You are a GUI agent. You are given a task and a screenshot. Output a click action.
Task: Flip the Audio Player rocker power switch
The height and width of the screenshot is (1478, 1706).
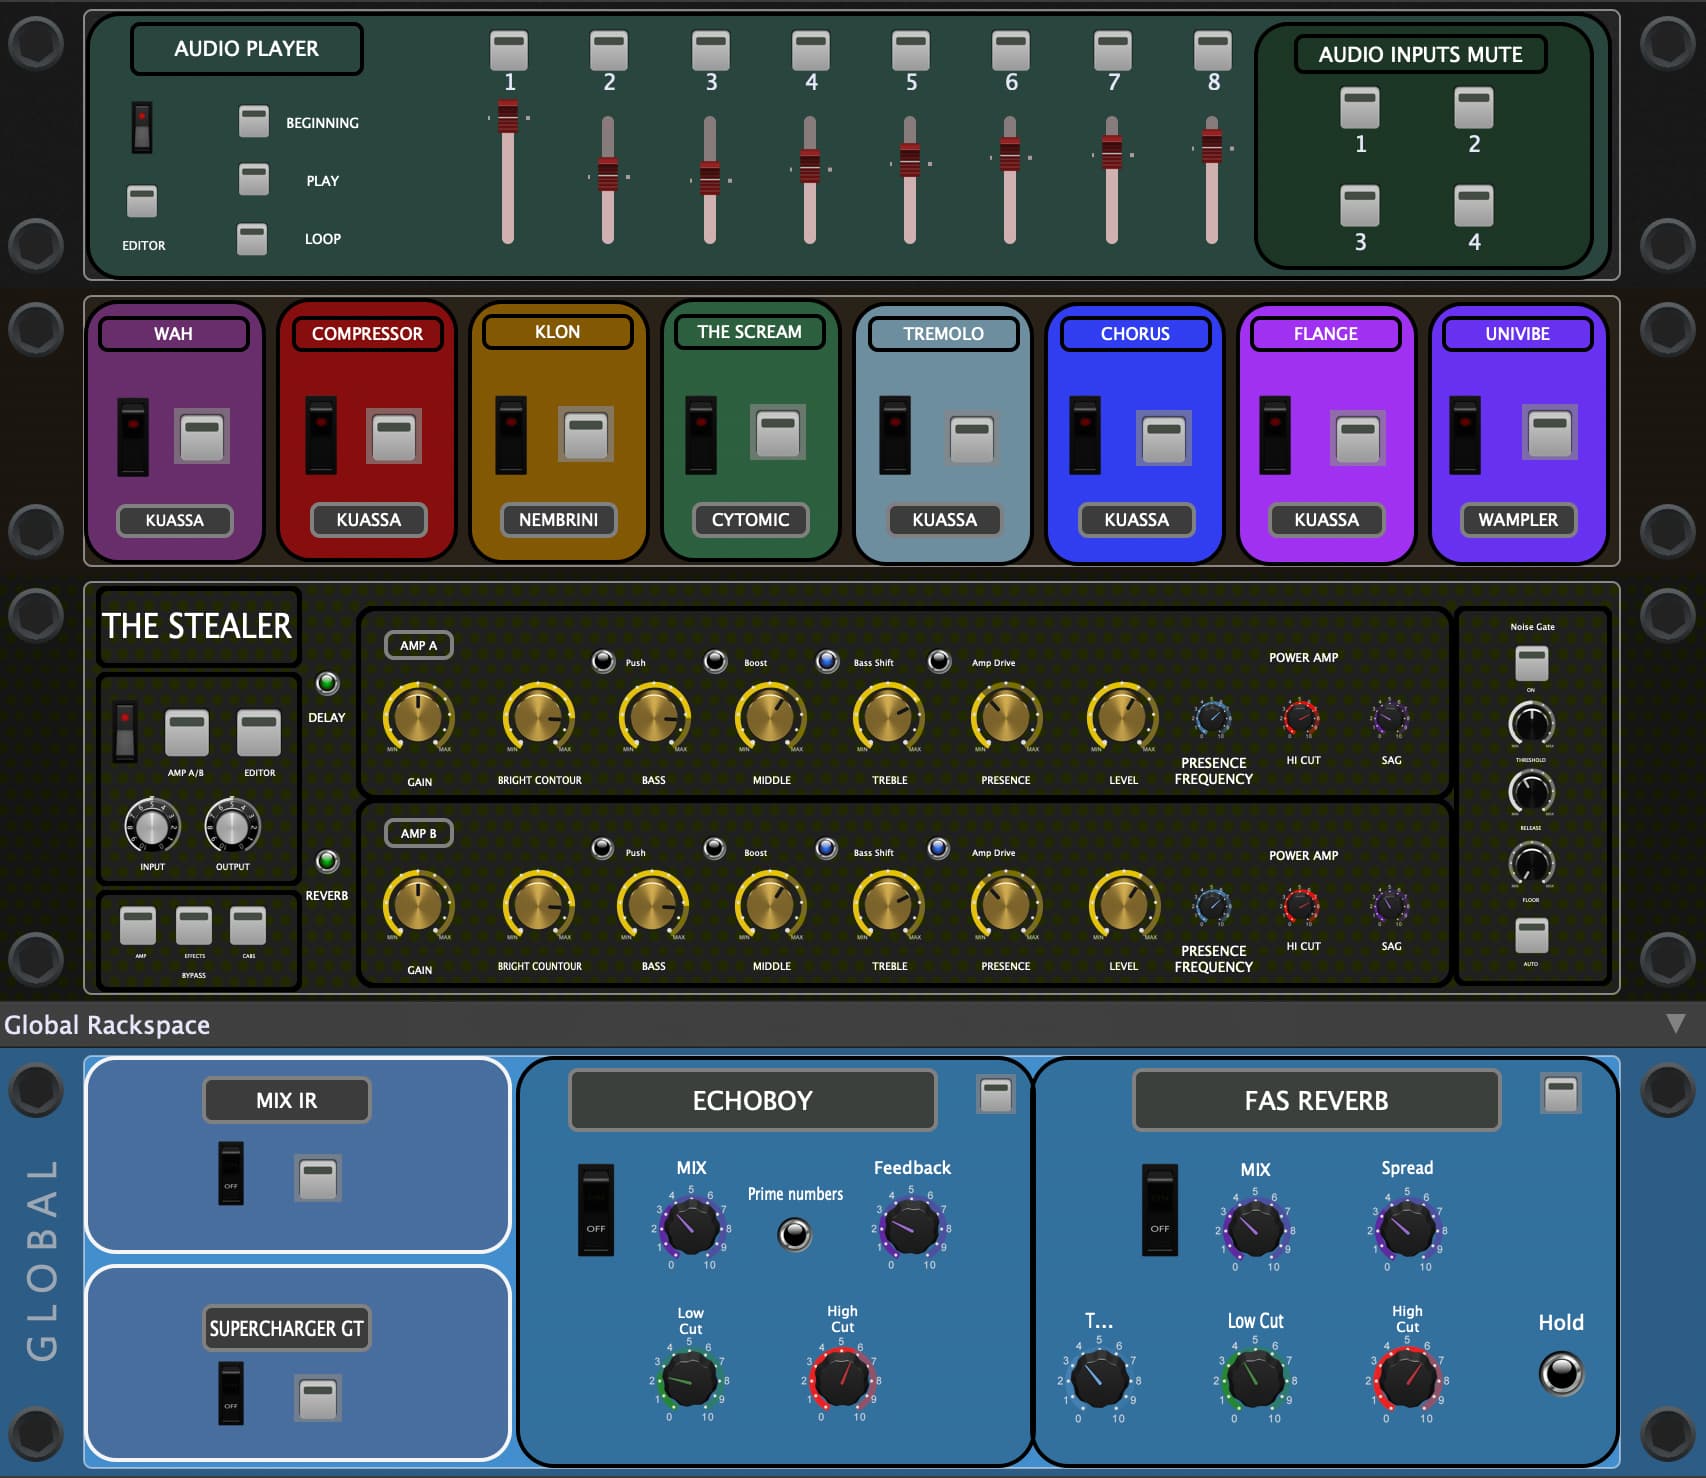(x=142, y=127)
